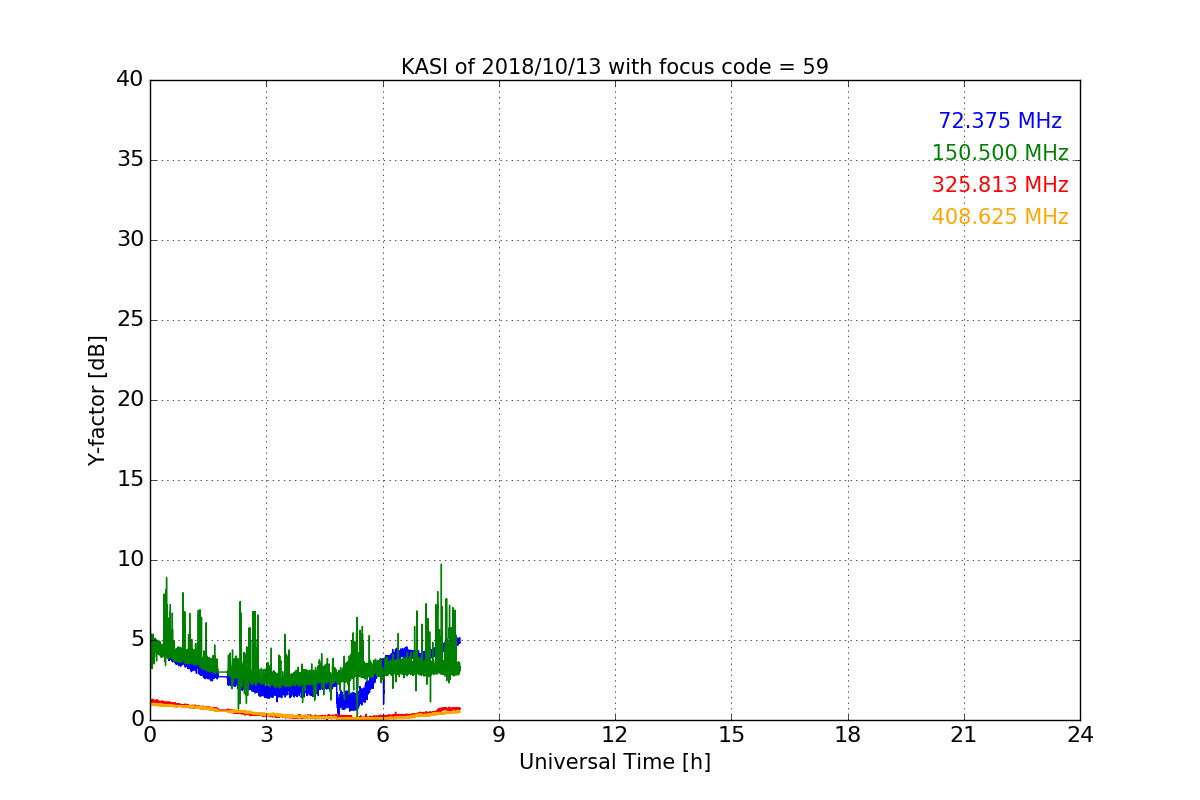Click the x-axis tick label 9

tap(499, 735)
